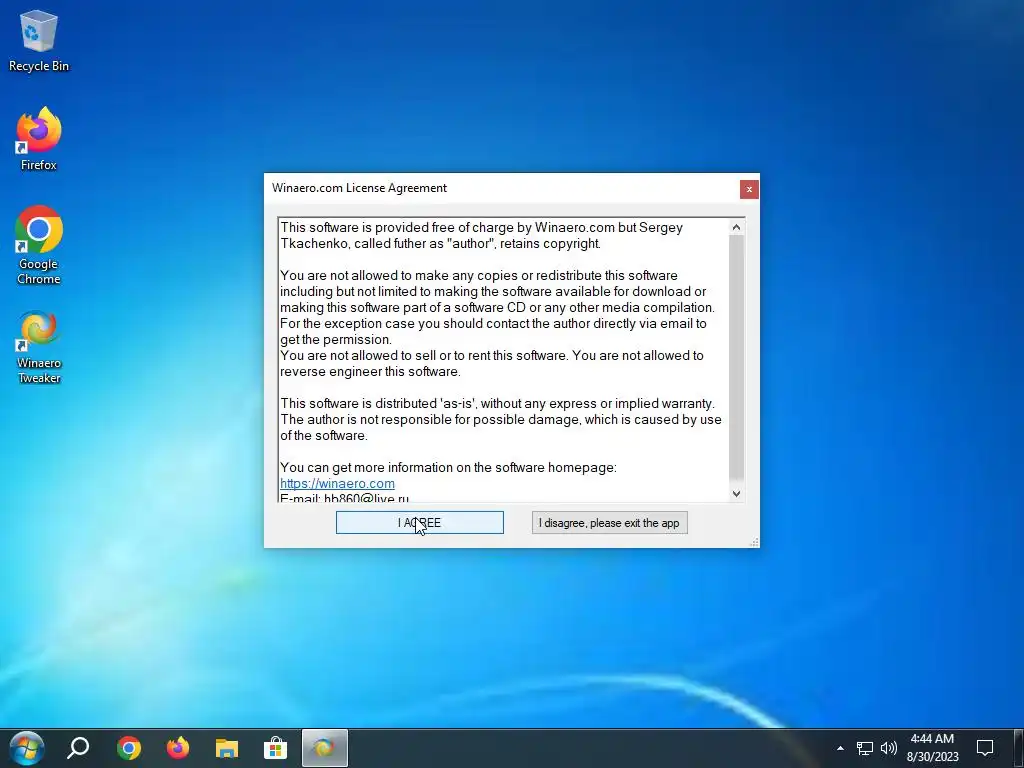This screenshot has width=1024, height=768.
Task: Open taskbar search magnifier
Action: [x=78, y=748]
